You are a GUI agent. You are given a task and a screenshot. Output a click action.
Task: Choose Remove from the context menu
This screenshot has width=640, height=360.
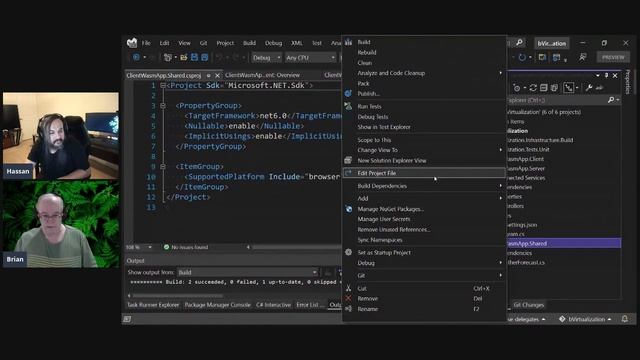point(424,298)
